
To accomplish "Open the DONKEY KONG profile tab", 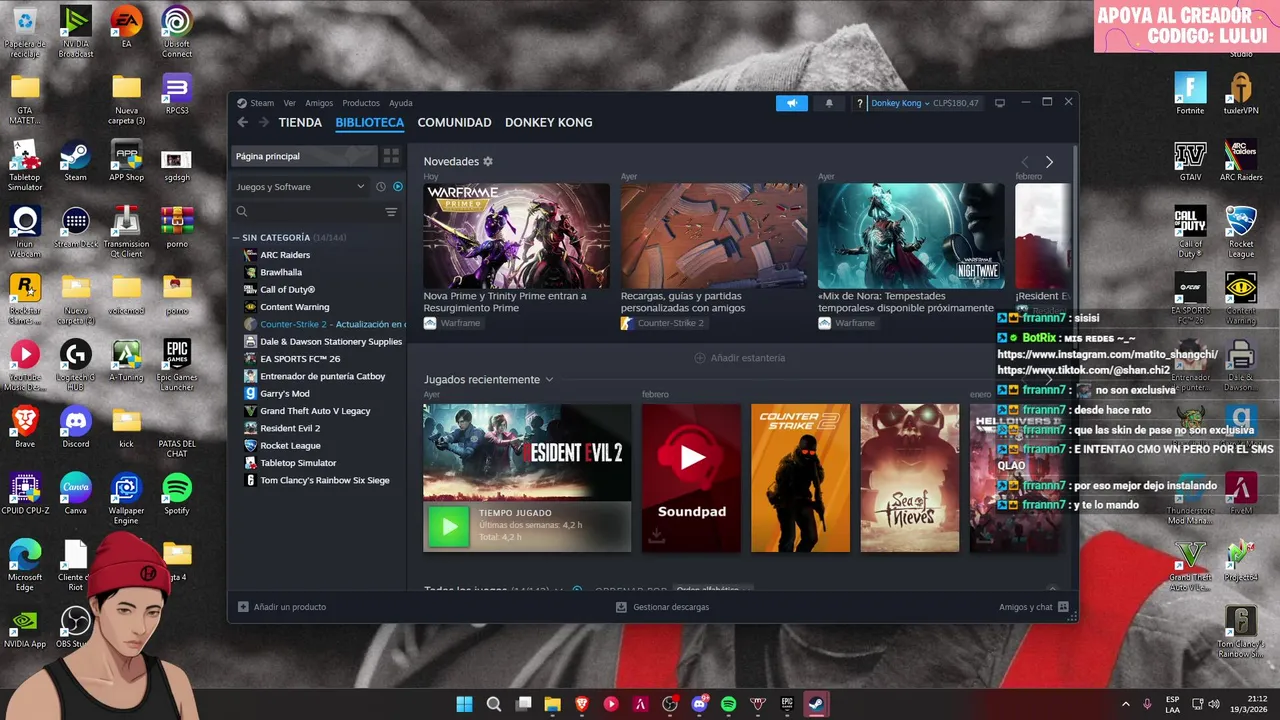I will [548, 122].
